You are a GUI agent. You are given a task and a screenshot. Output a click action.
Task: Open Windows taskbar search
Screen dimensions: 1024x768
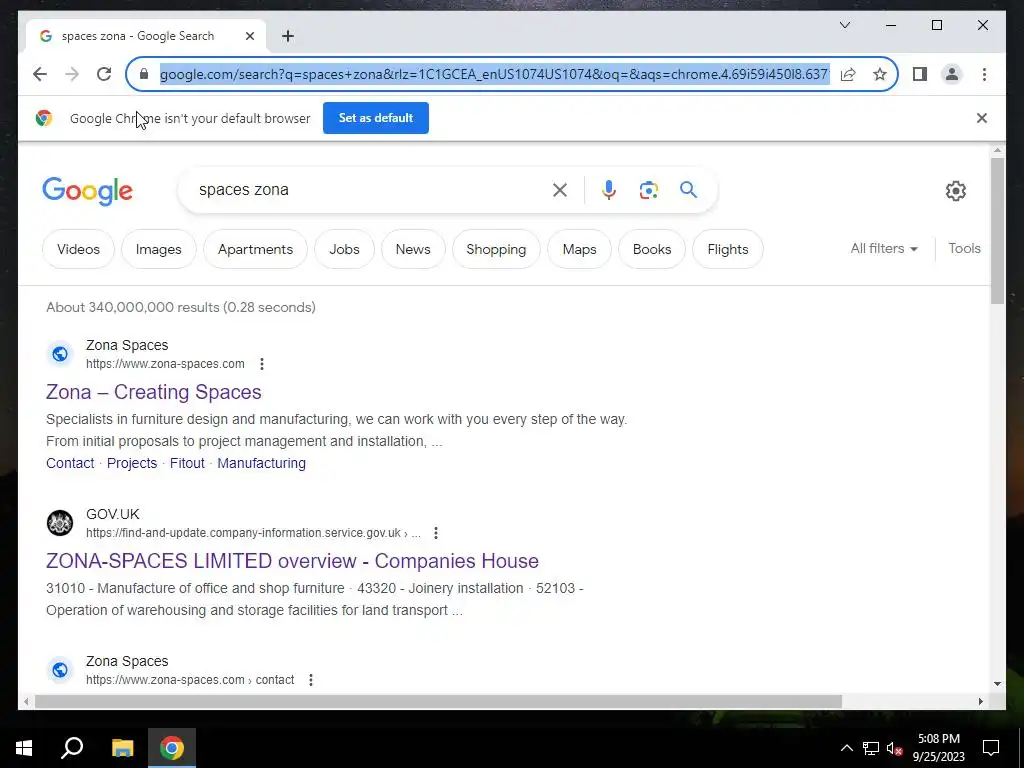[72, 748]
